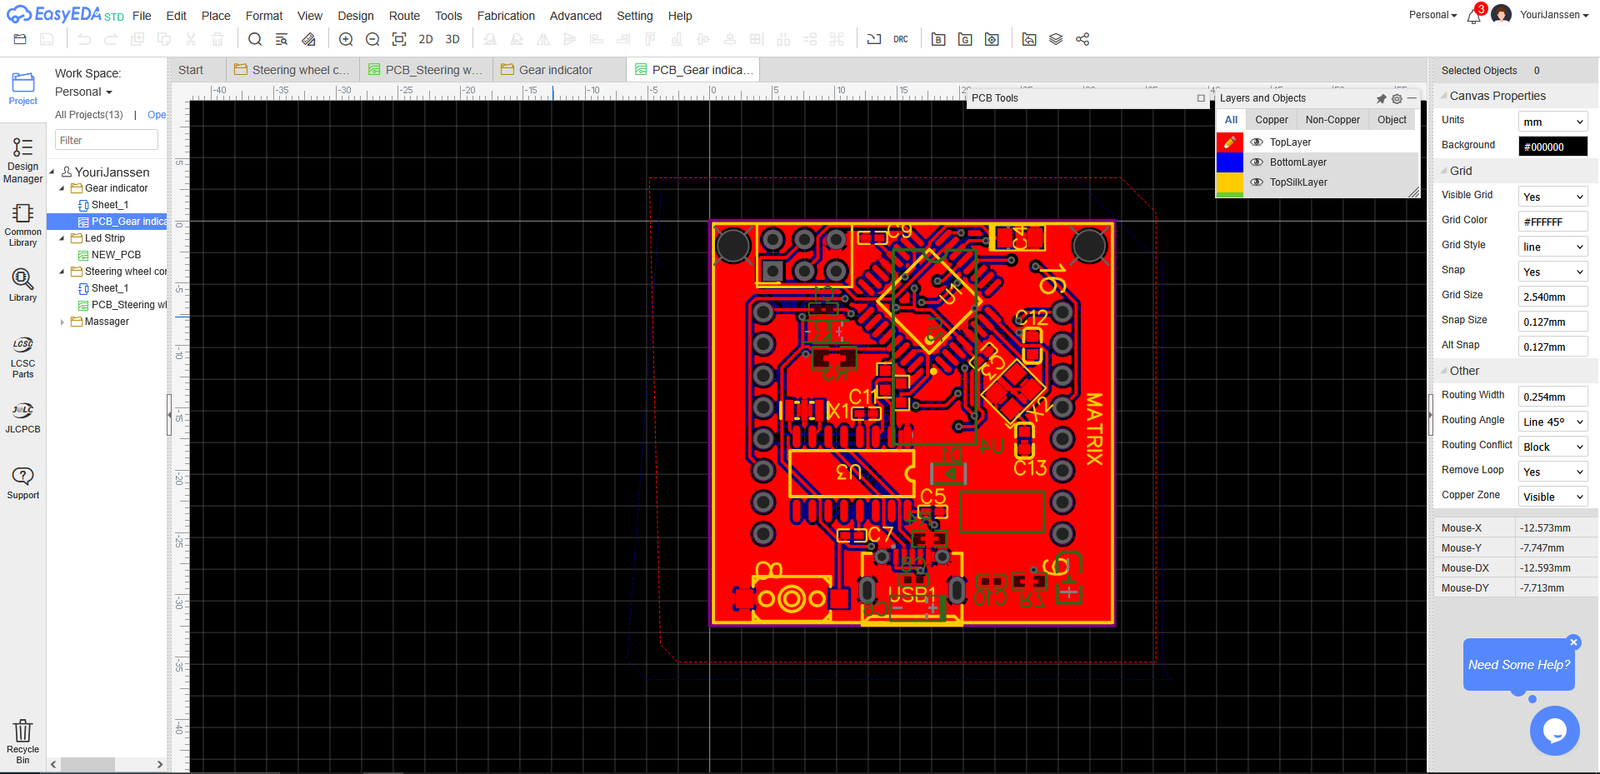This screenshot has width=1600, height=774.
Task: Open notifications bell icon
Action: (1473, 16)
